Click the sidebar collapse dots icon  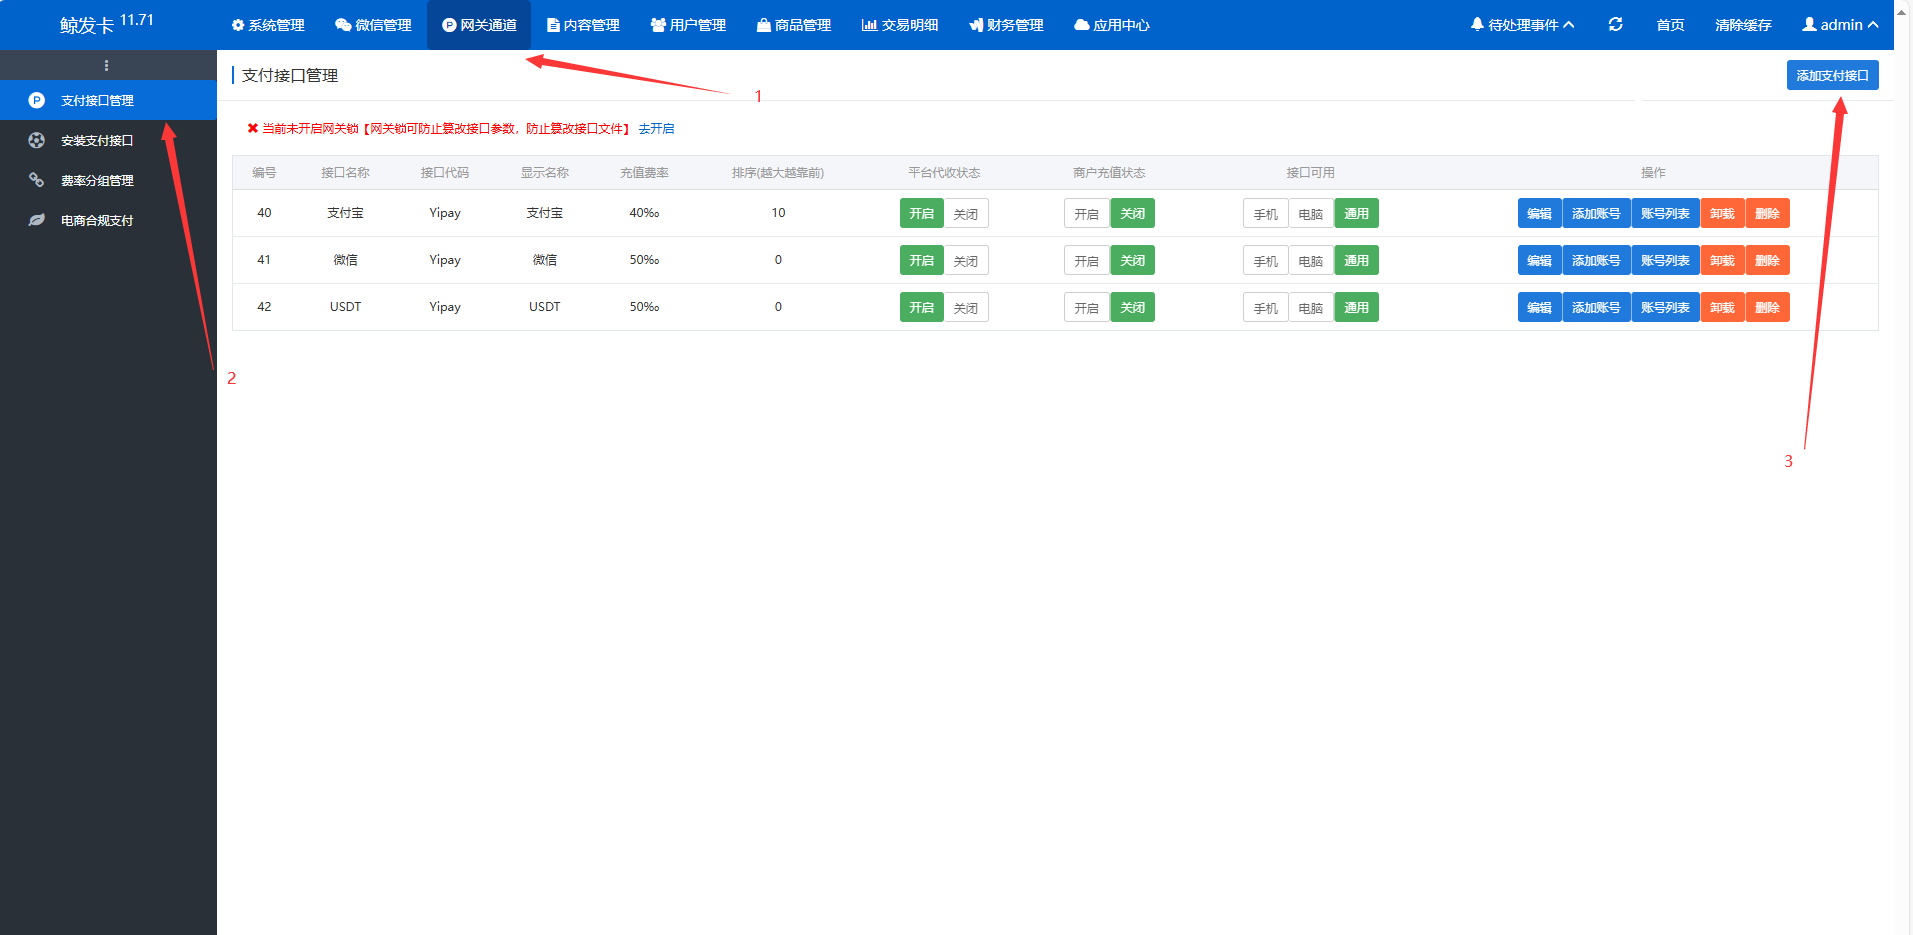(107, 66)
